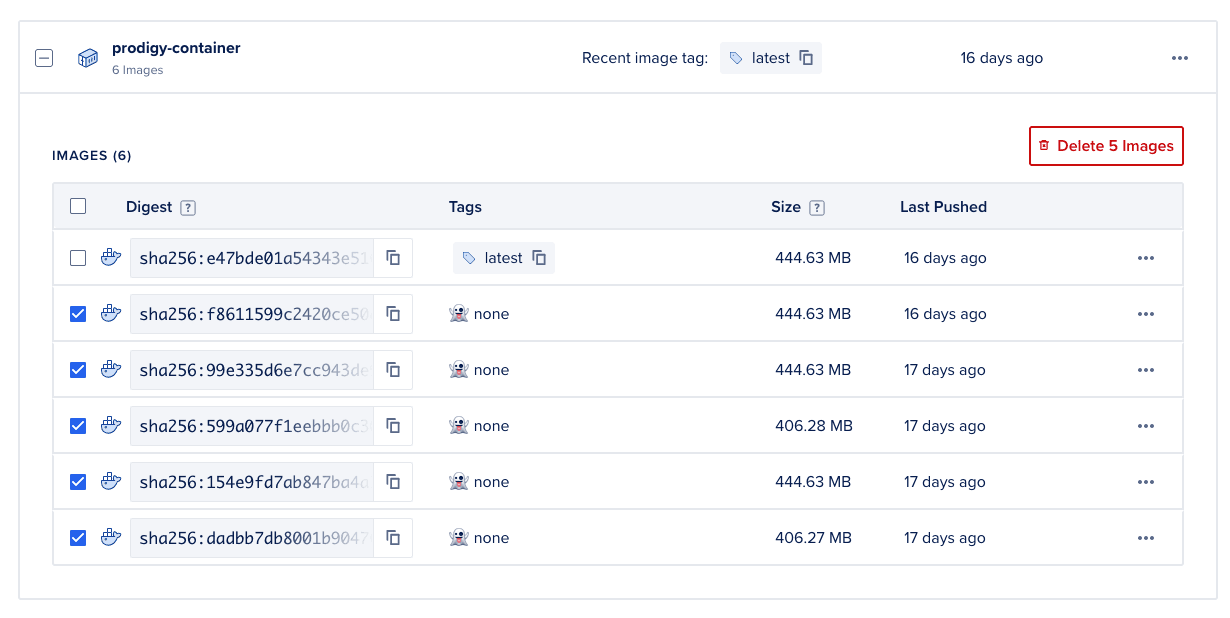Copy the recent image tag latest
This screenshot has height=618, width=1230.
[806, 58]
